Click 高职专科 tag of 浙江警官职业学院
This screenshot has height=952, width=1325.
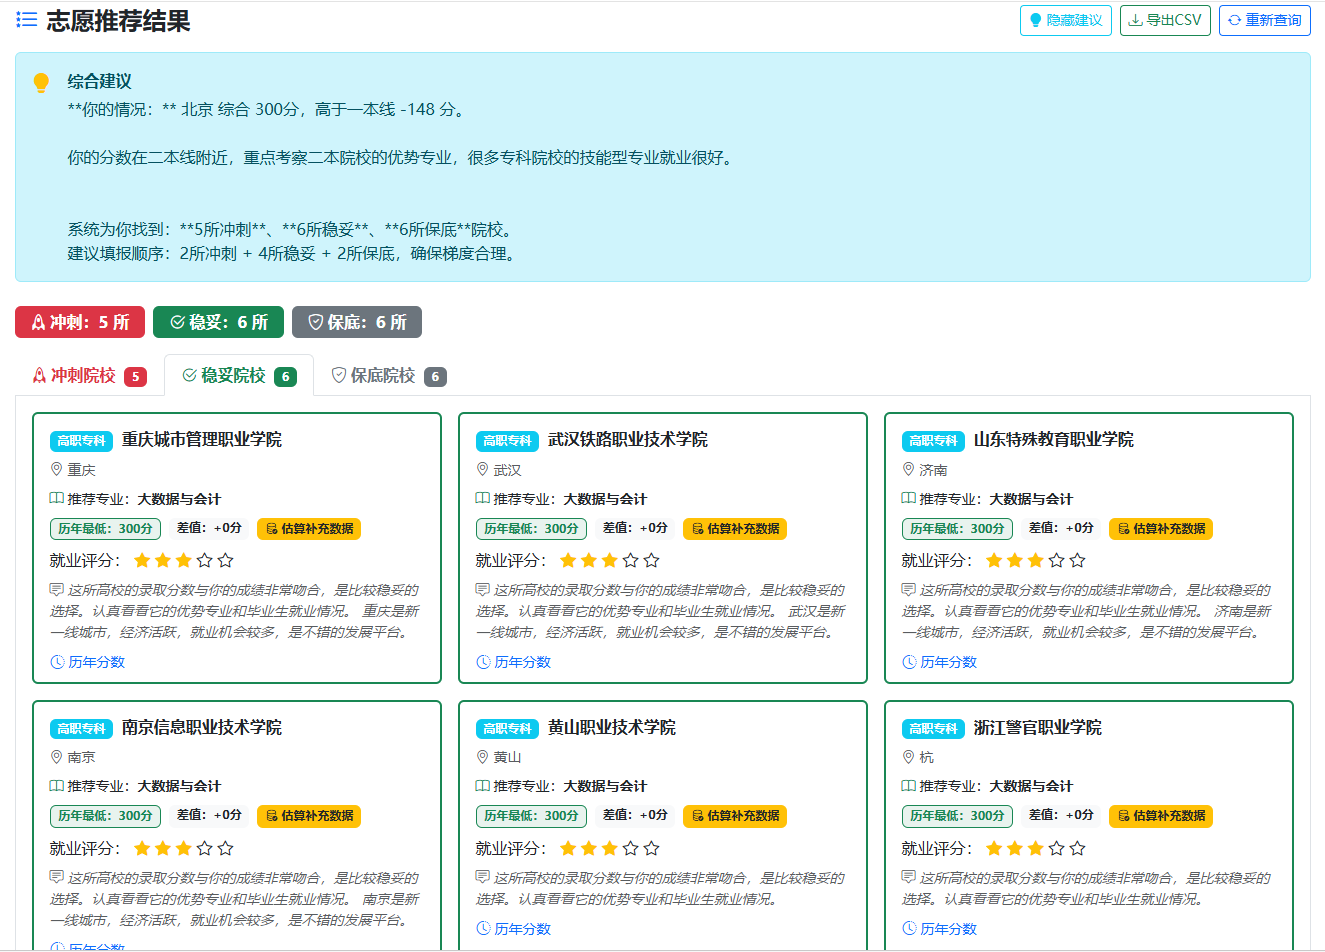933,729
